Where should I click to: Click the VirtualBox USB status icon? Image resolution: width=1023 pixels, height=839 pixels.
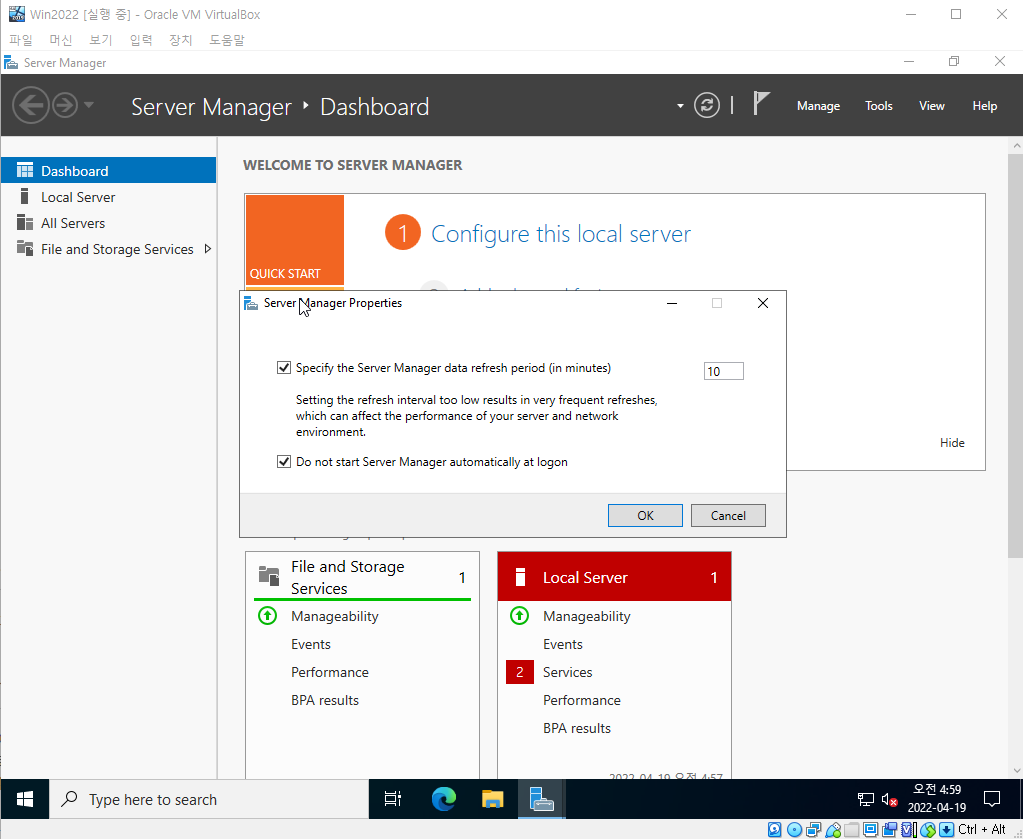coord(833,830)
